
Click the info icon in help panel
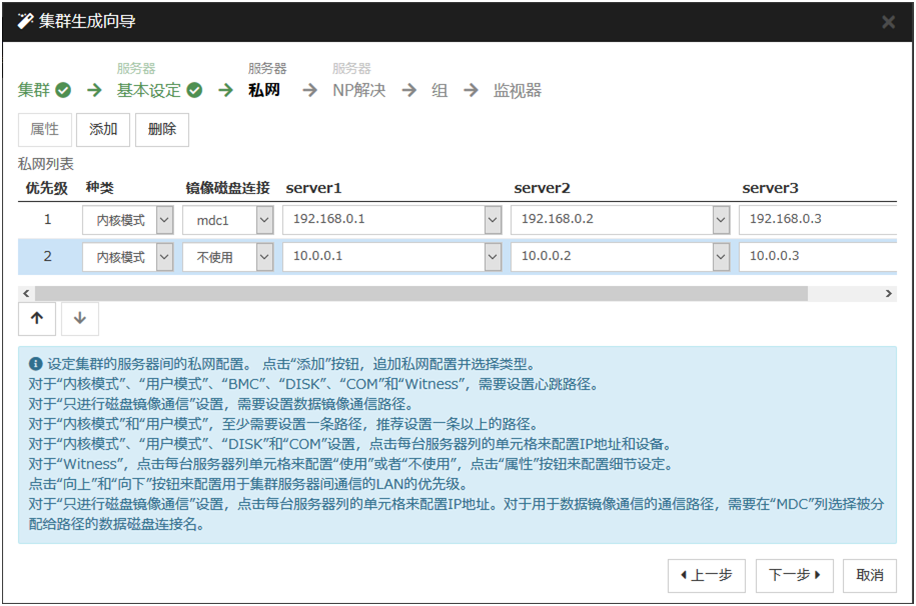(x=35, y=364)
